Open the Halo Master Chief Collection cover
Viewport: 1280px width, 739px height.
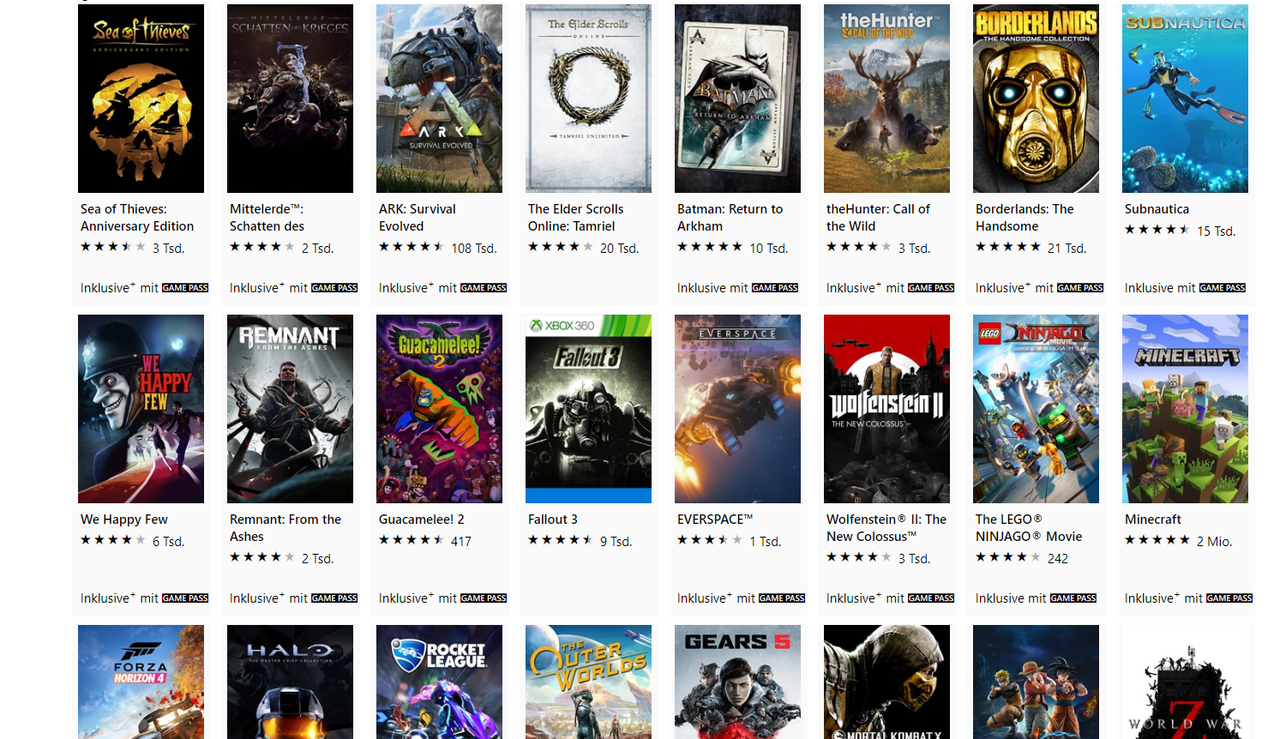(290, 682)
